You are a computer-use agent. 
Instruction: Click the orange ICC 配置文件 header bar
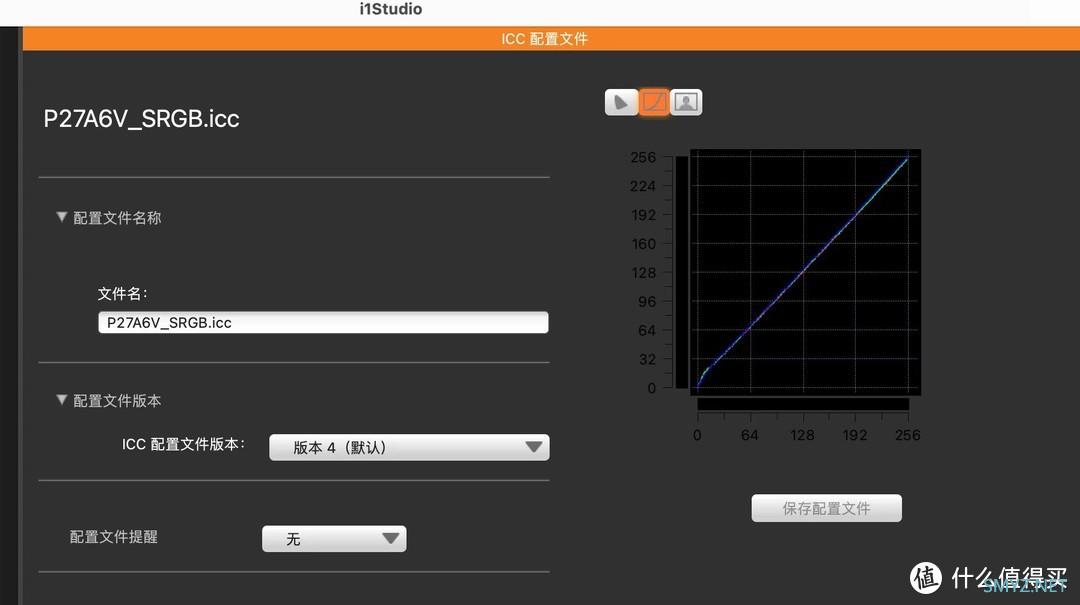tap(545, 39)
